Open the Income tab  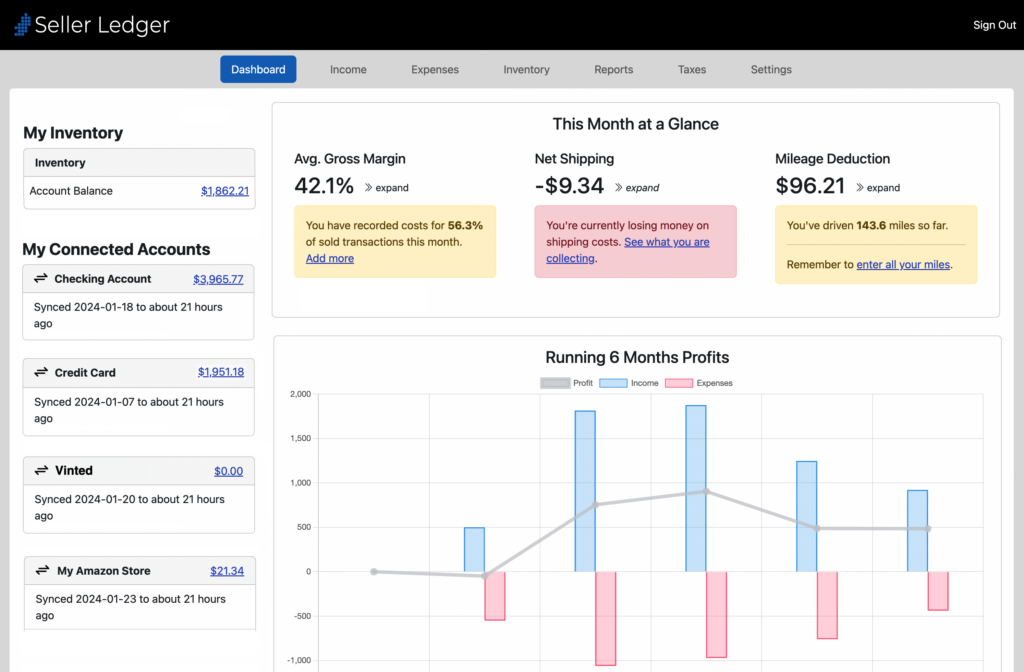(348, 69)
